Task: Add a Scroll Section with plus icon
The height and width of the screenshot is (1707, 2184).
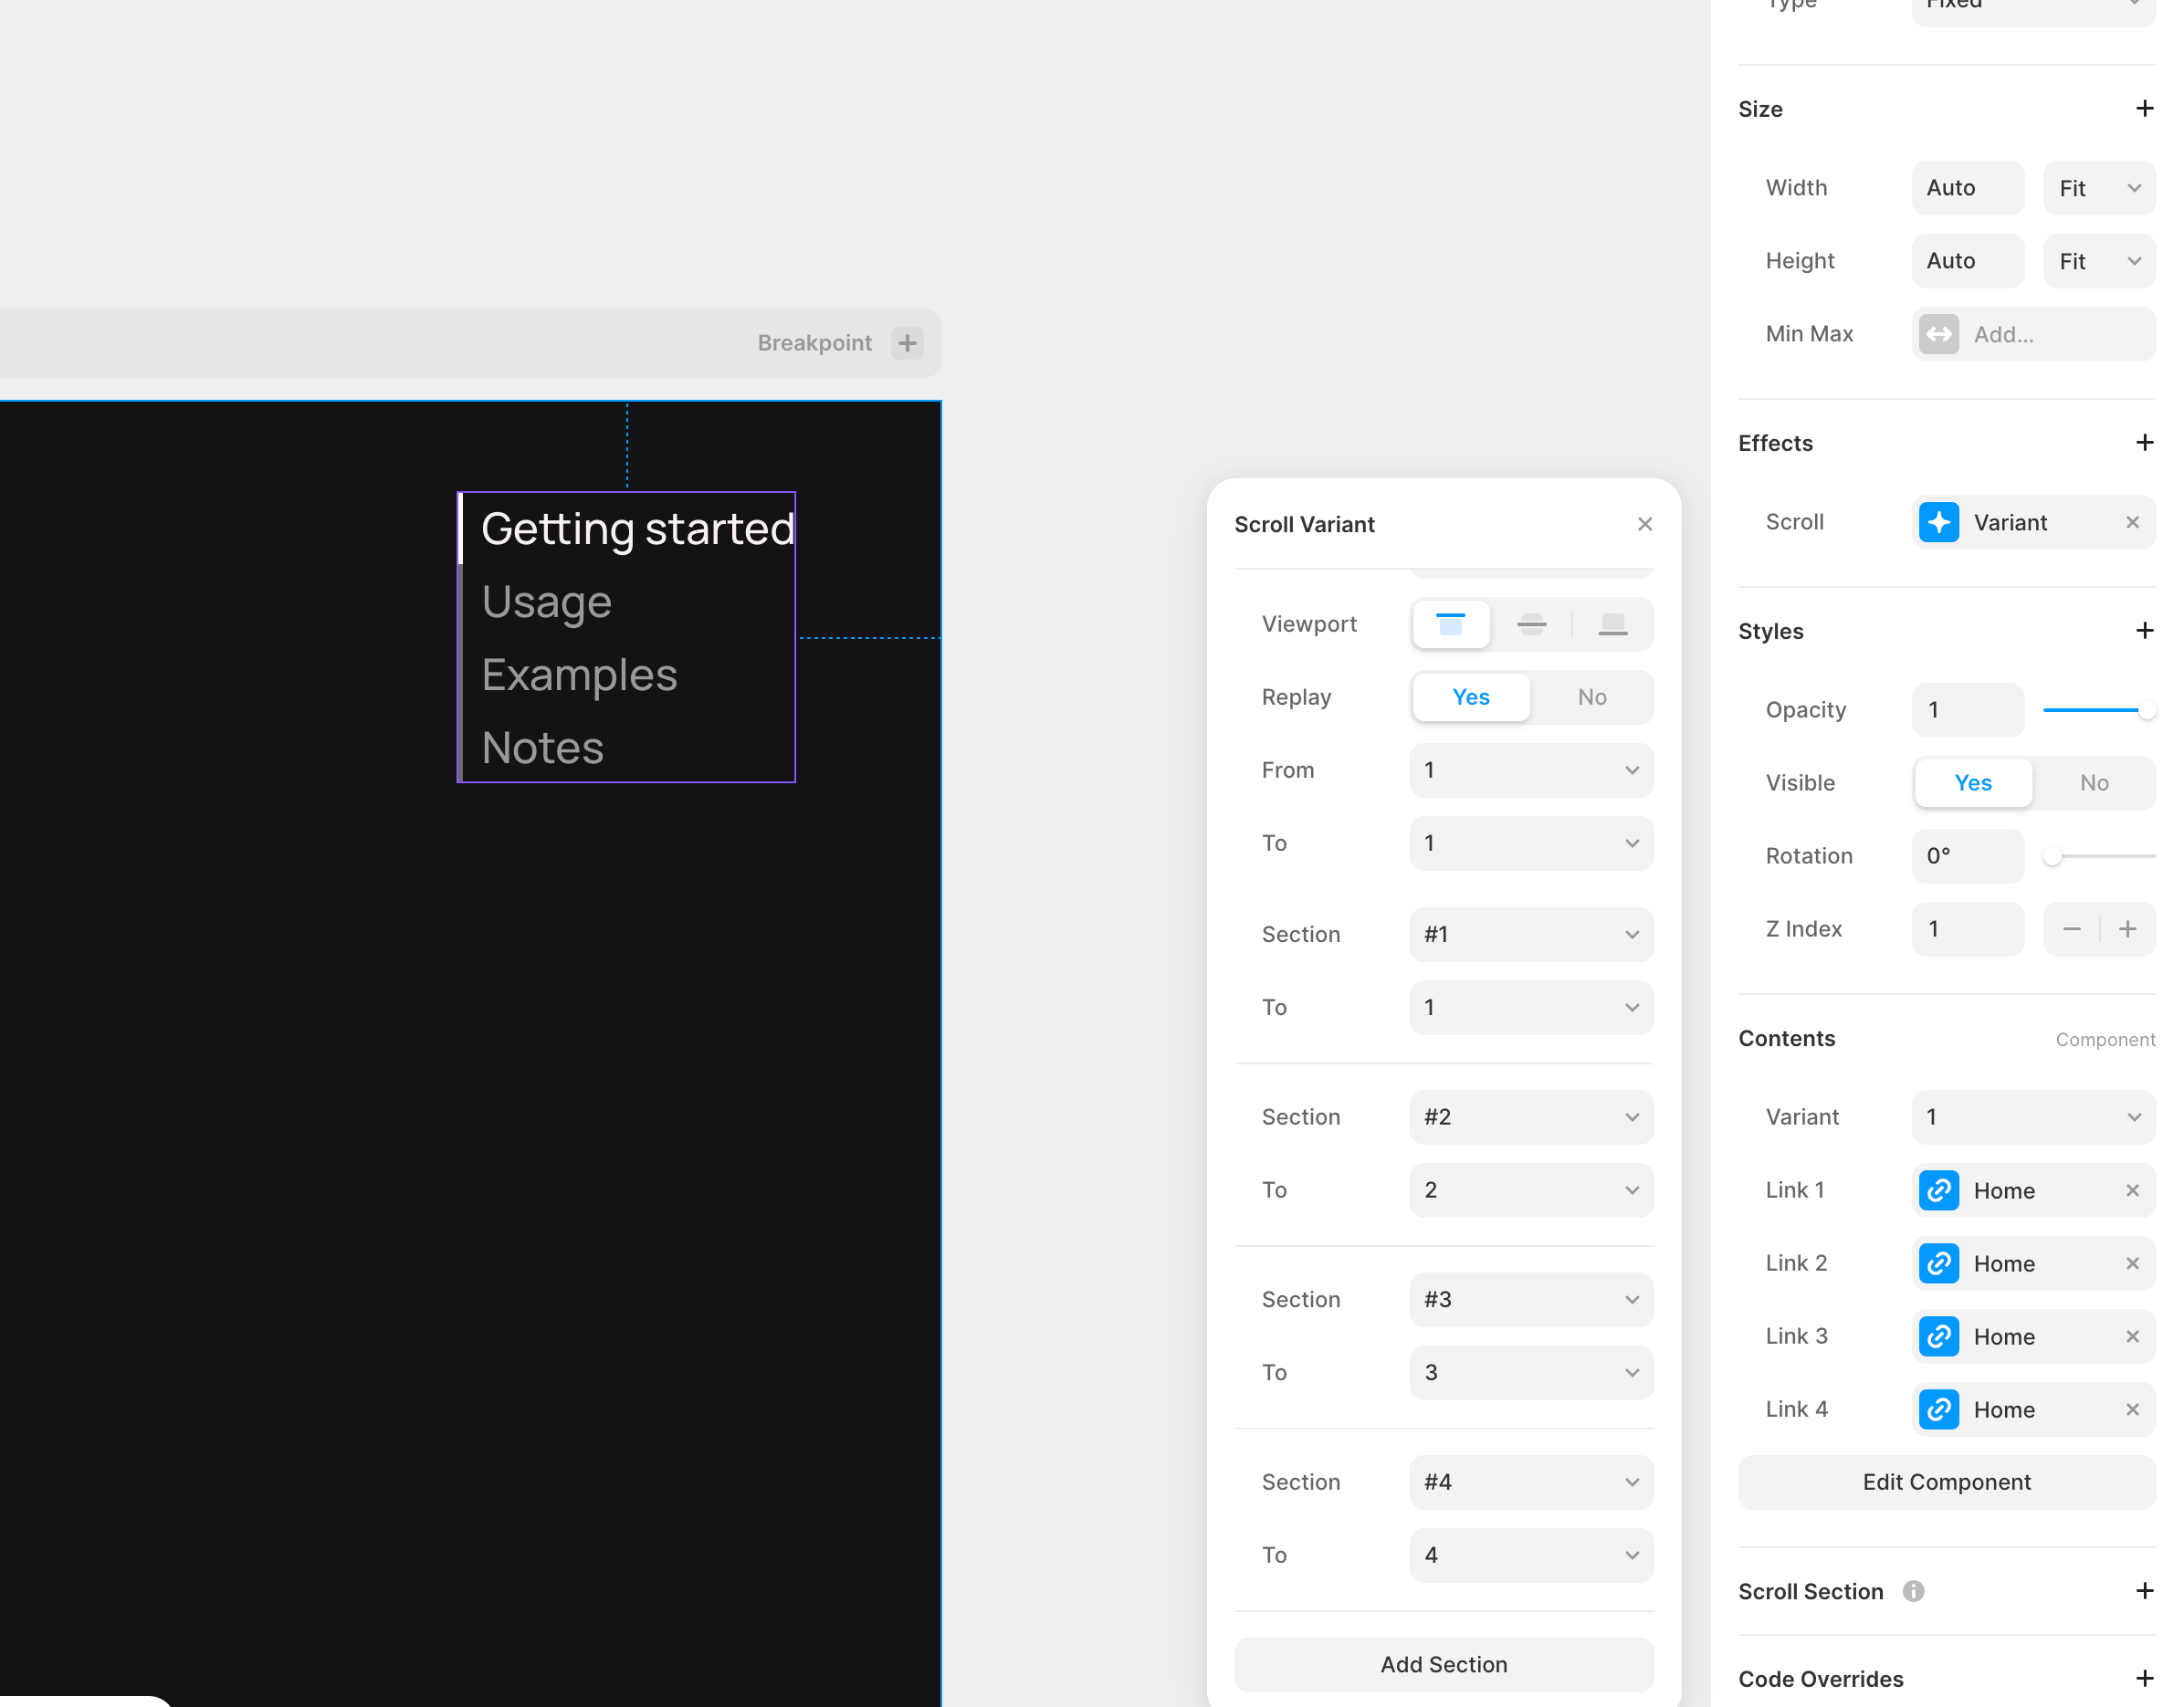Action: pyautogui.click(x=2144, y=1590)
